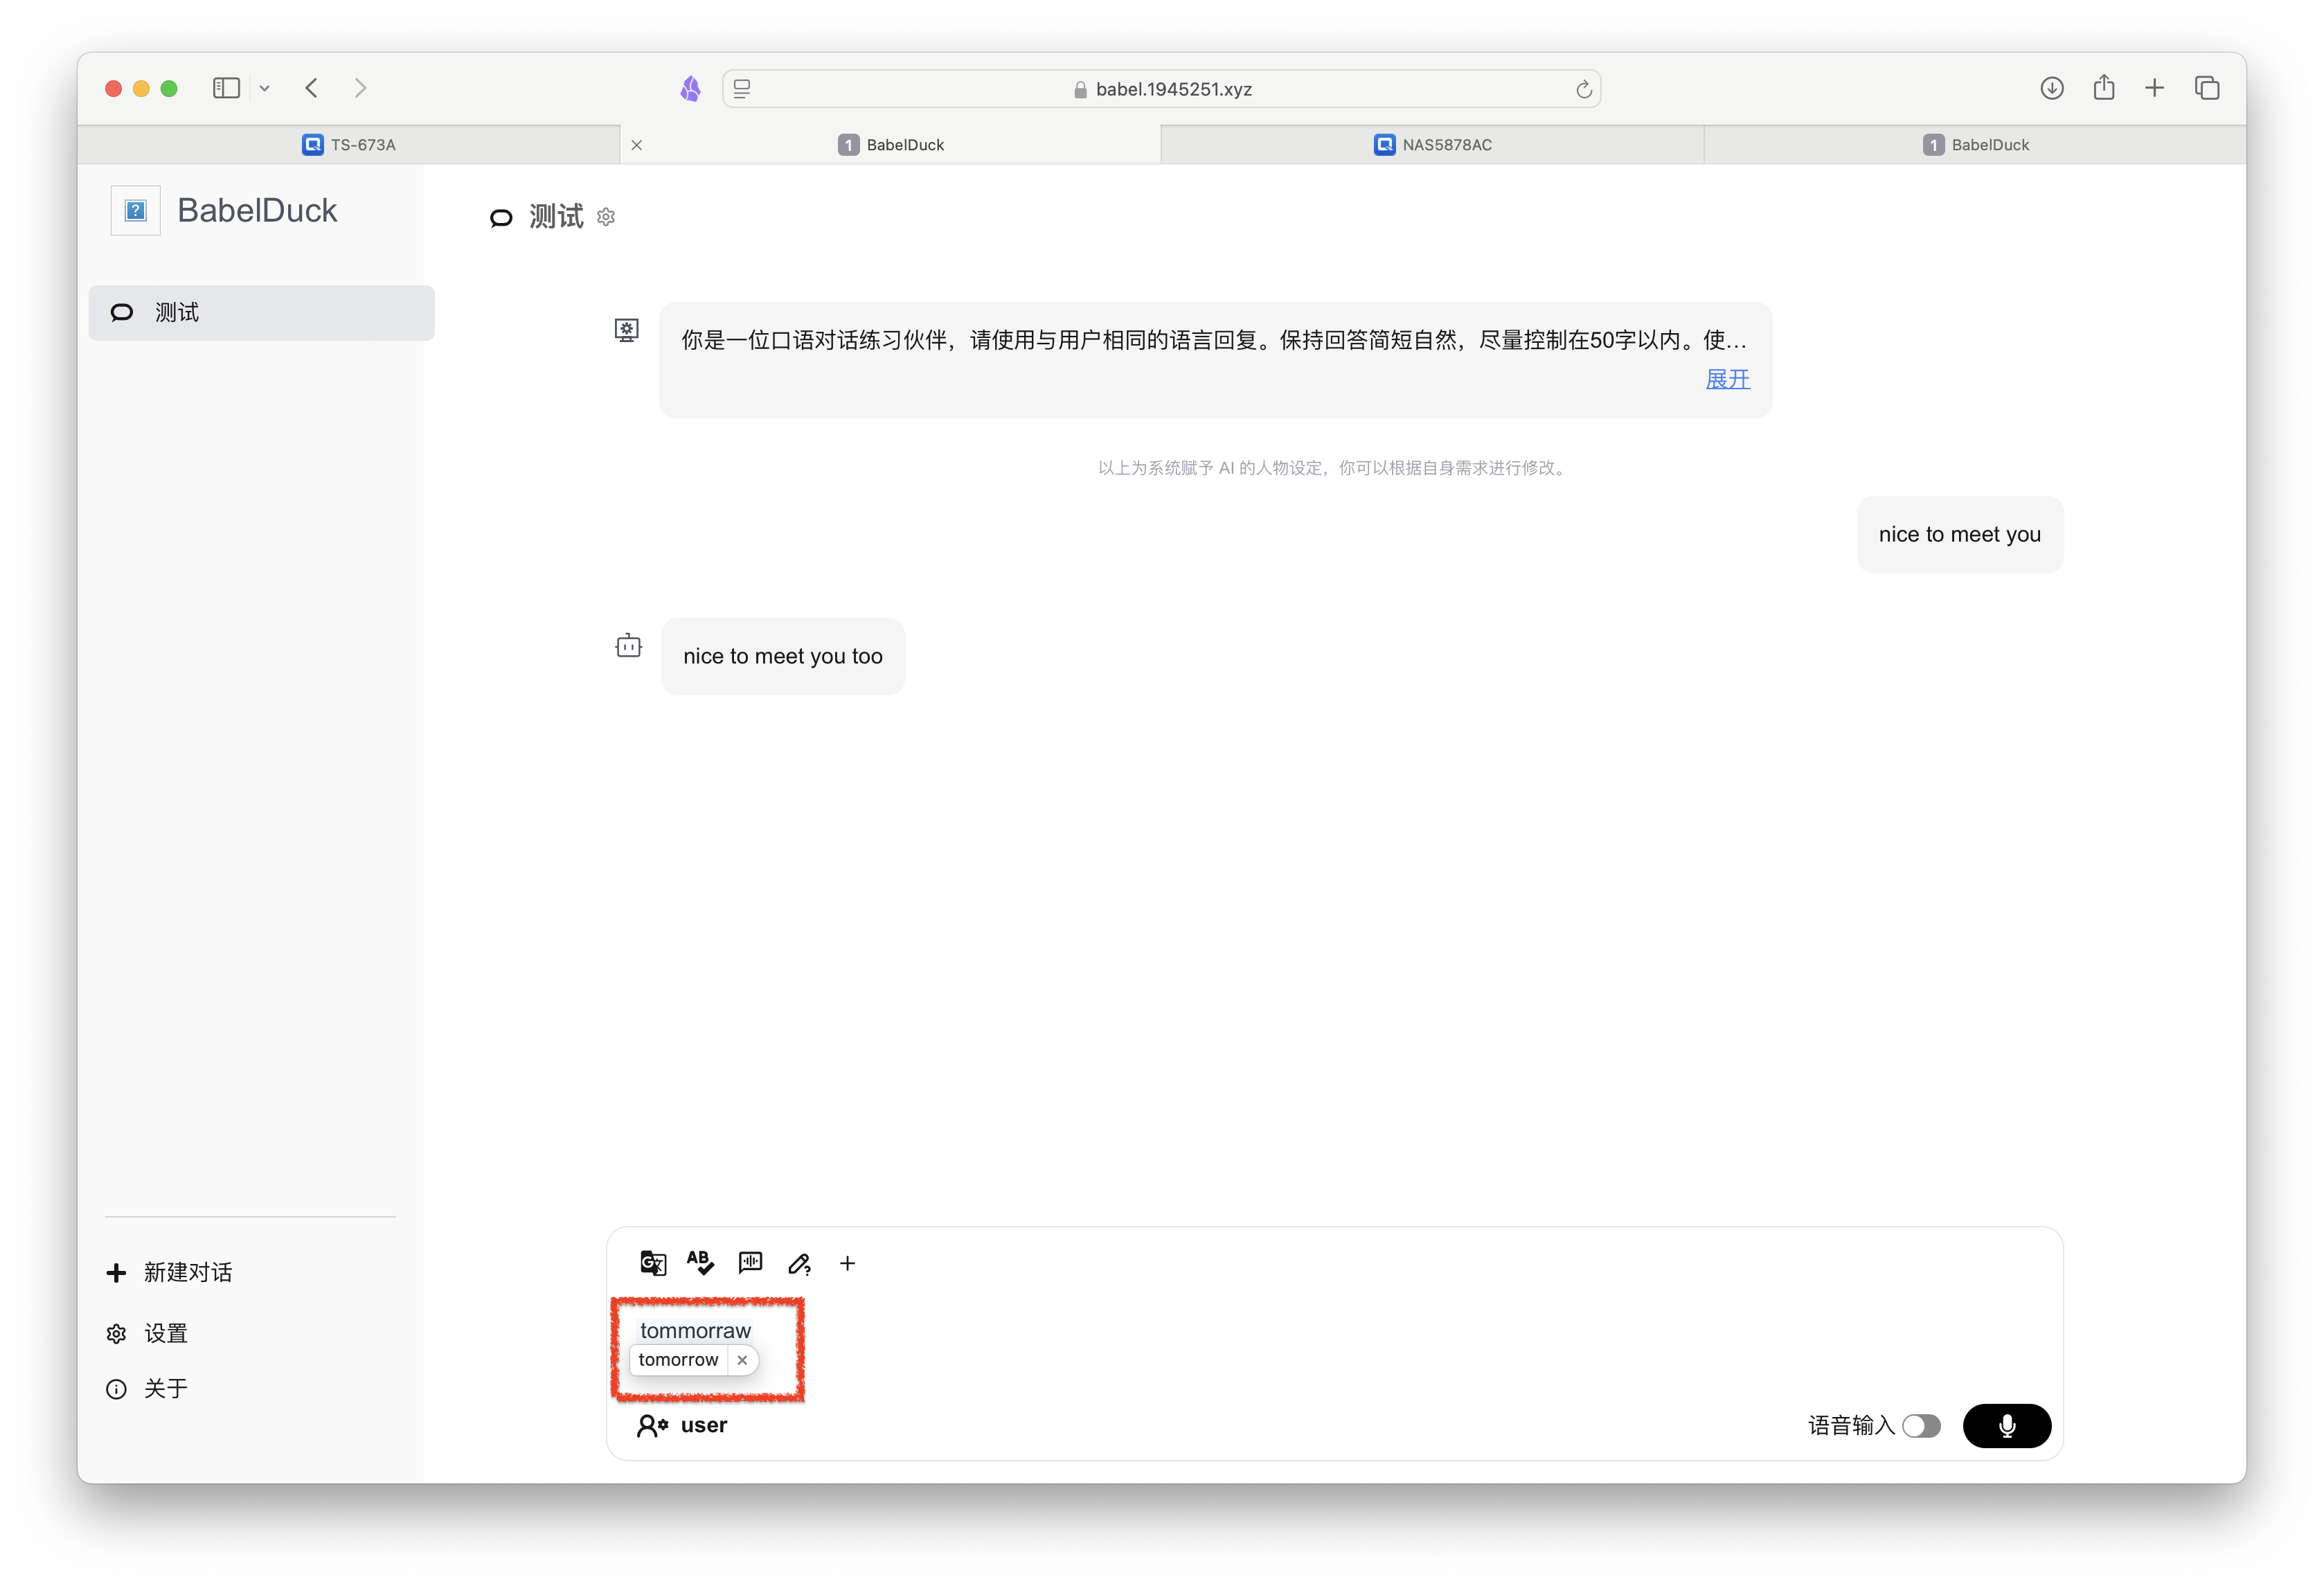The height and width of the screenshot is (1586, 2324).
Task: Open 设置 settings in sidebar
Action: [x=147, y=1333]
